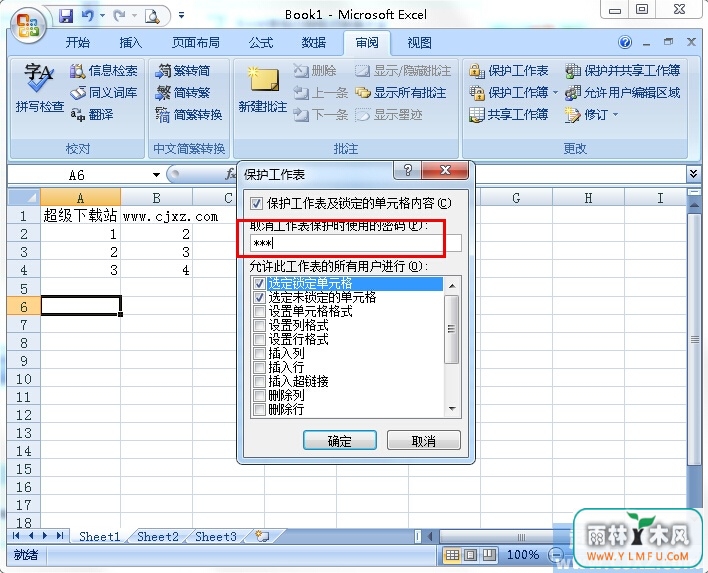Image resolution: width=708 pixels, height=573 pixels.
Task: Expand the Track Changes (修订) dropdown
Action: pyautogui.click(x=615, y=115)
